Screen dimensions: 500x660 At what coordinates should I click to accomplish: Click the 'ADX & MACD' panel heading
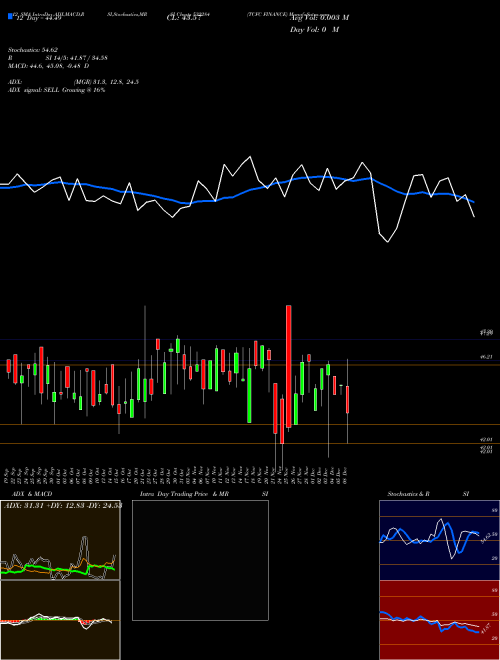[32, 494]
